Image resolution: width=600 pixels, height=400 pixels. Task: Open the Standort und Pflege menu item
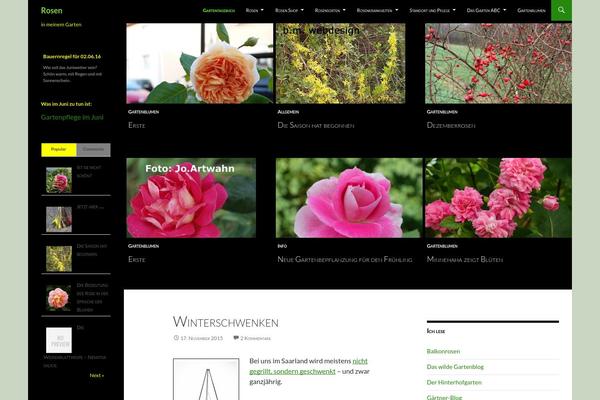(430, 10)
